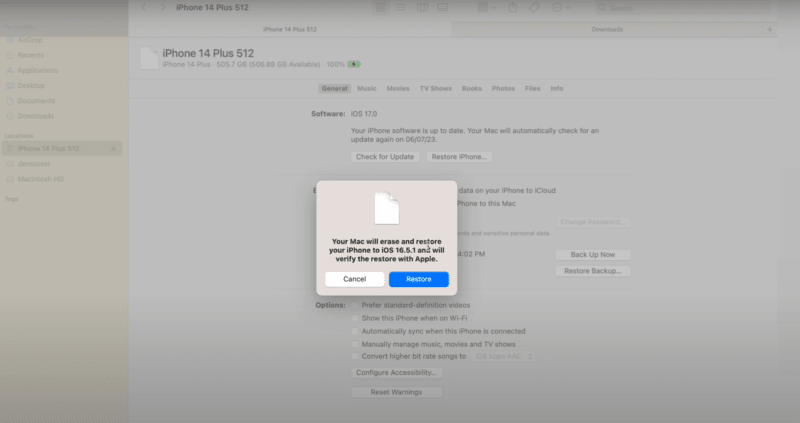Click the iOS 17.0 software version text
Image resolution: width=800 pixels, height=423 pixels.
pyautogui.click(x=364, y=114)
